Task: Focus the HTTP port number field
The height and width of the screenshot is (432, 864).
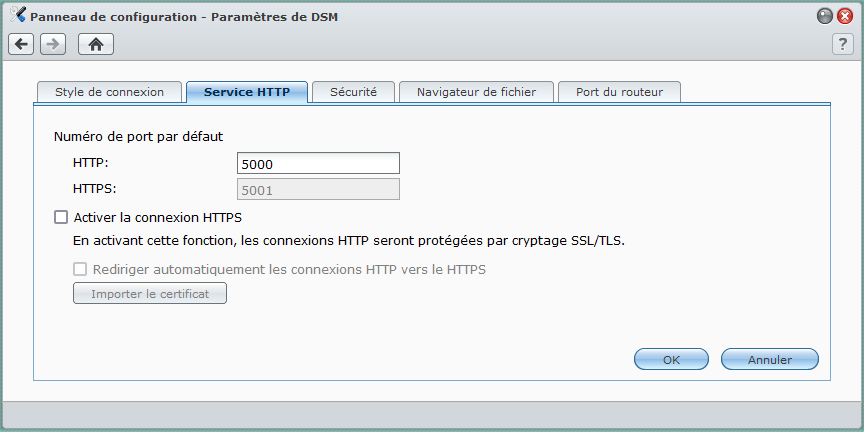Action: [x=318, y=164]
